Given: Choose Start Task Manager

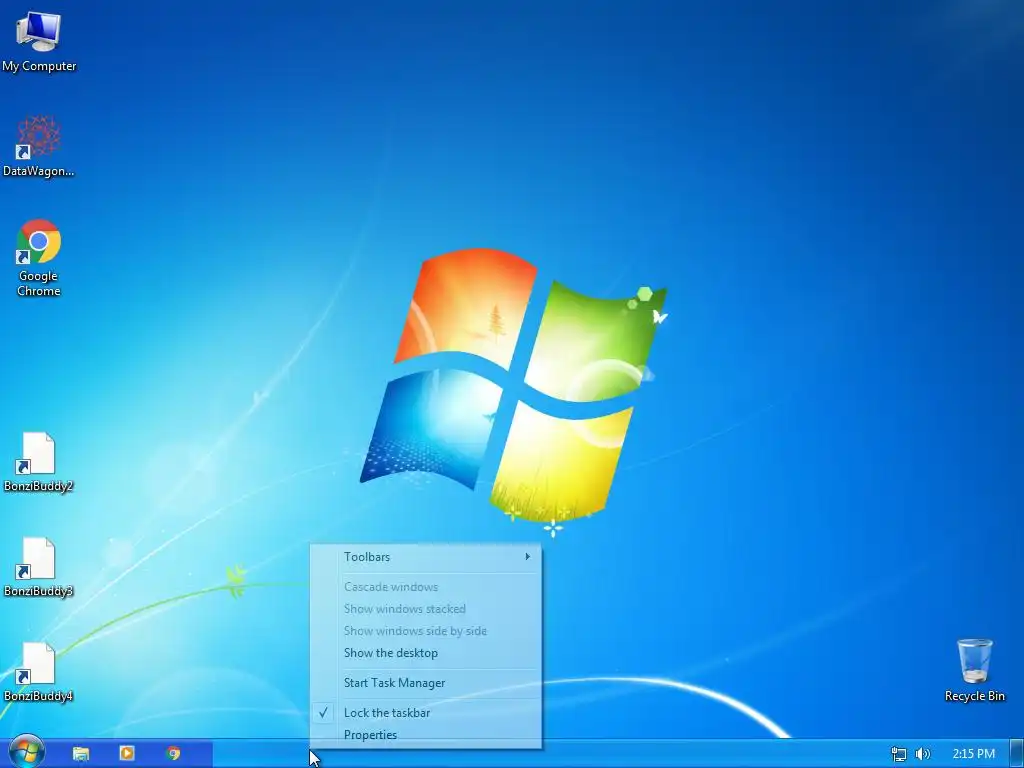Looking at the screenshot, I should pos(426,683).
